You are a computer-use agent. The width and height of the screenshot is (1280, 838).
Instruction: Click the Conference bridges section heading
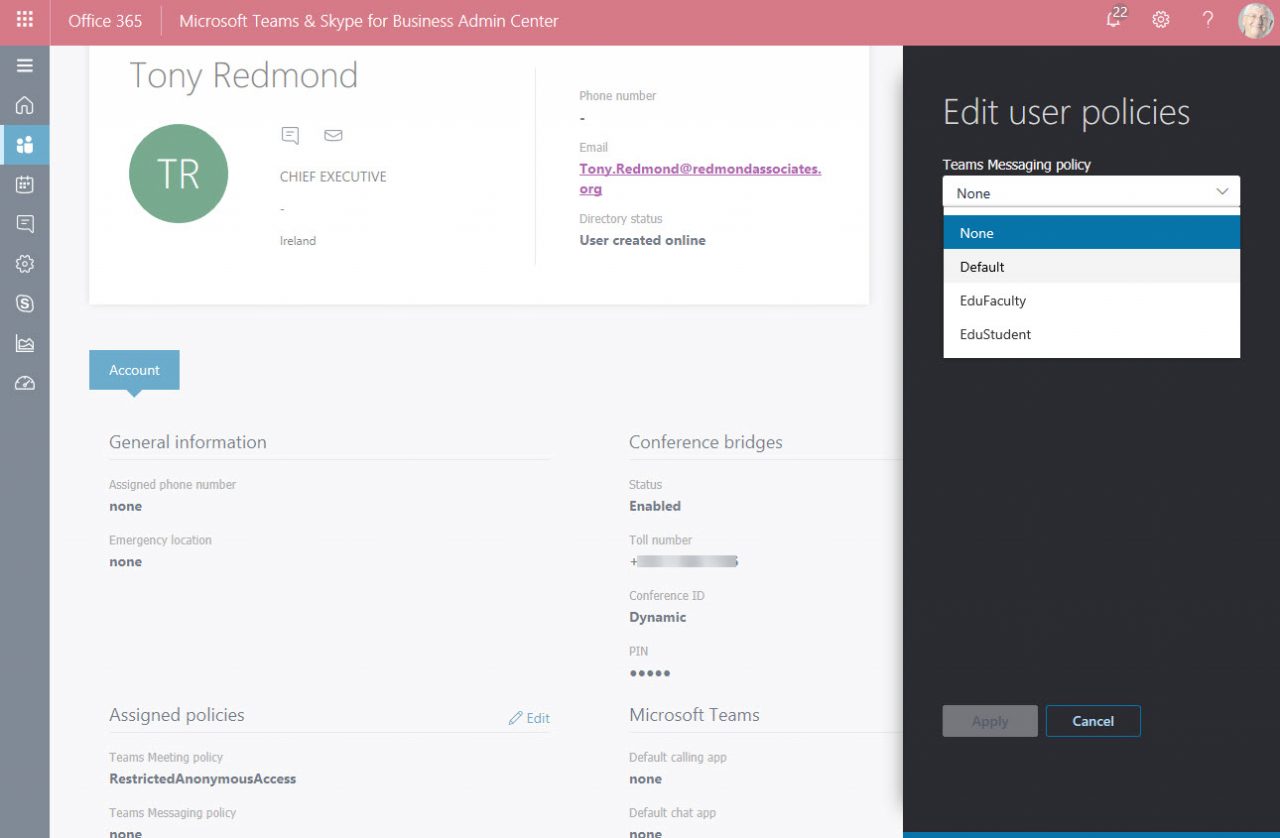[x=705, y=442]
